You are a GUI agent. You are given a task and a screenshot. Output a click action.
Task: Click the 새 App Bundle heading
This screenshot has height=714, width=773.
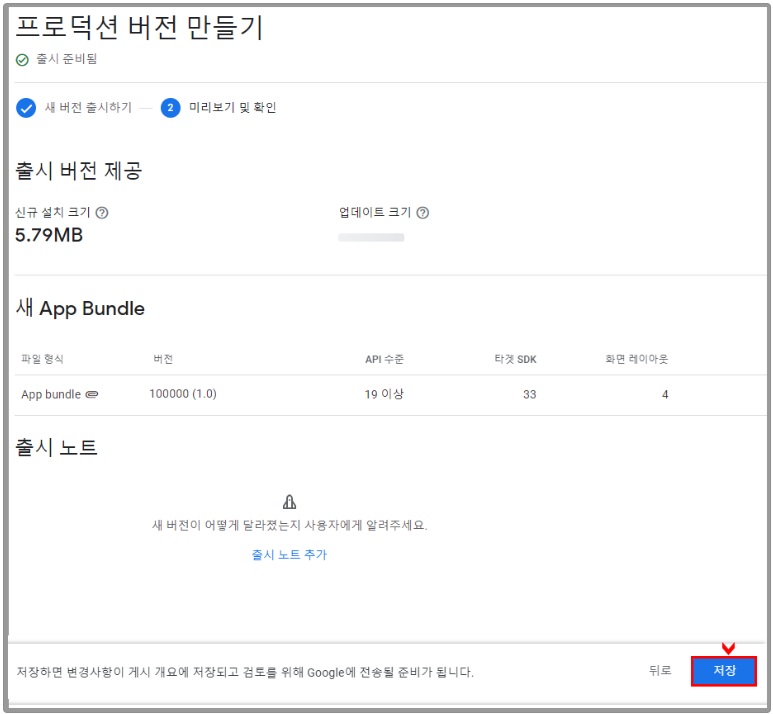80,308
